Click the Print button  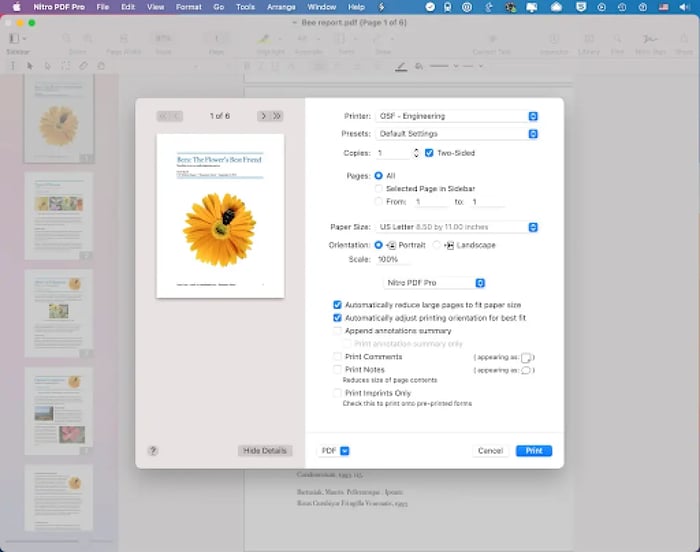point(534,451)
